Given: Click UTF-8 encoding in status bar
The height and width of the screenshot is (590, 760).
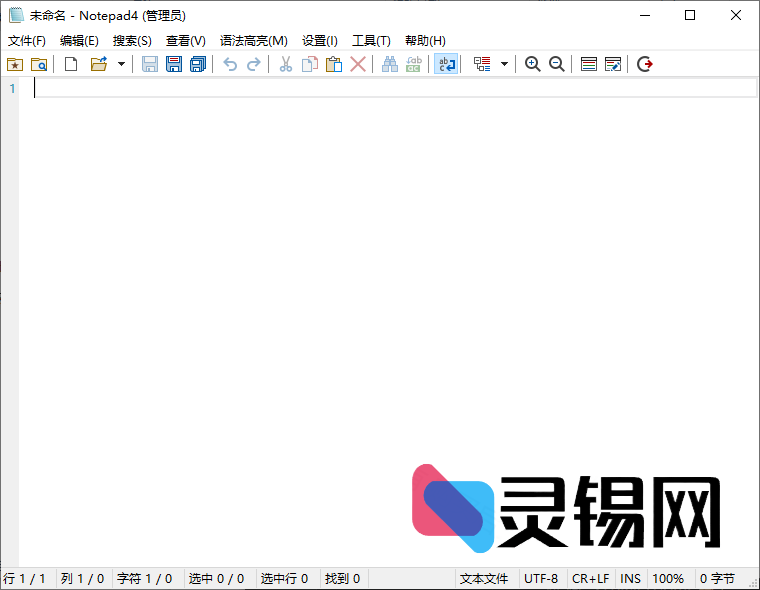Looking at the screenshot, I should tap(541, 578).
